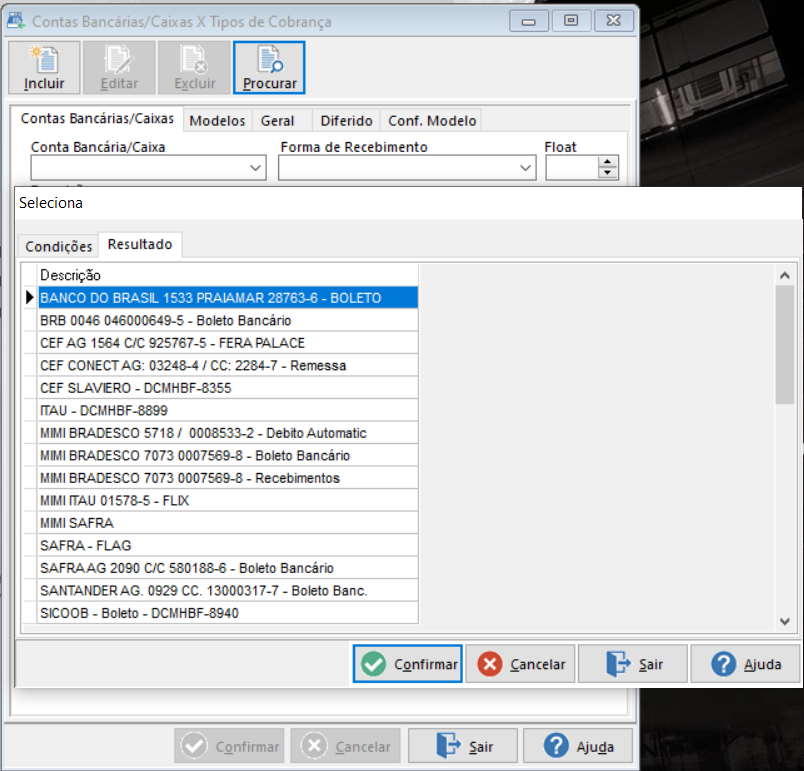Select row BRB 0046 046000649-5 Boleto Bancário

tap(228, 320)
